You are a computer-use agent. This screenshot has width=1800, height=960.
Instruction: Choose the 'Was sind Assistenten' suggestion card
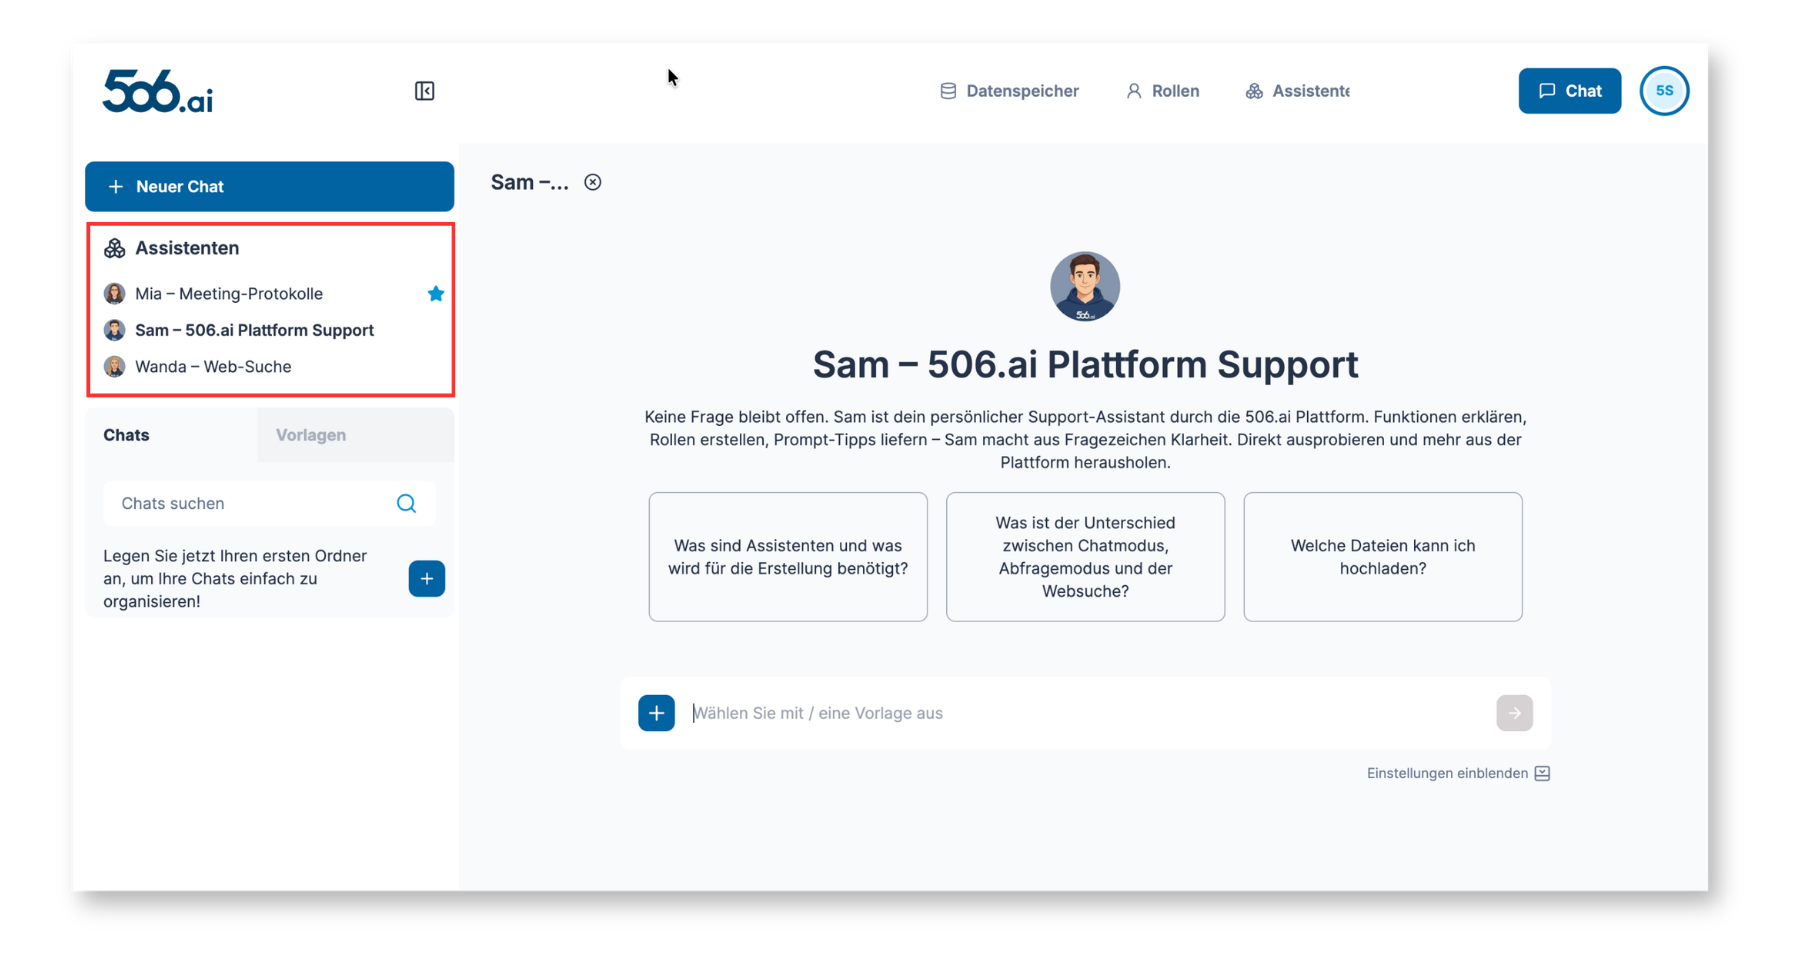(788, 557)
